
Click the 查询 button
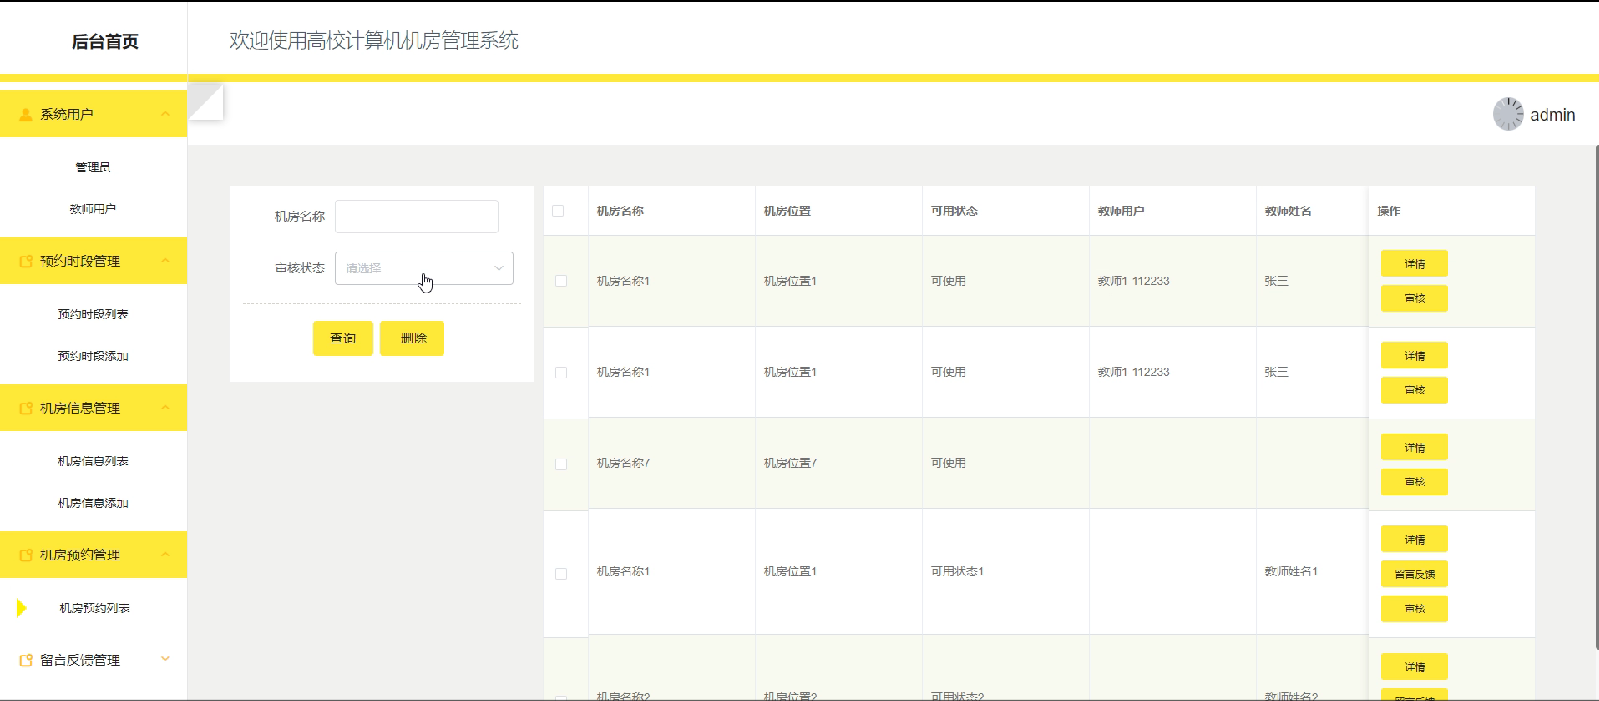click(x=343, y=338)
